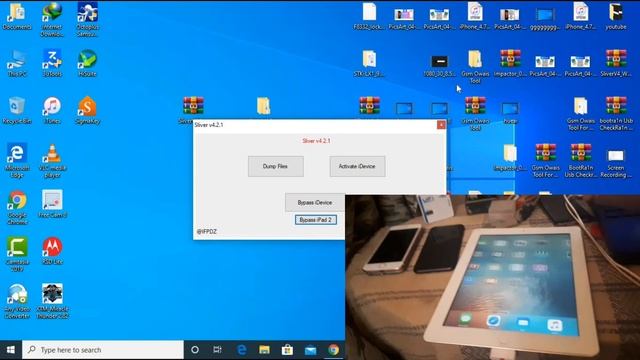Open Microsoft Edge desktop shortcut
Image resolution: width=640 pixels, height=360 pixels.
click(x=17, y=160)
